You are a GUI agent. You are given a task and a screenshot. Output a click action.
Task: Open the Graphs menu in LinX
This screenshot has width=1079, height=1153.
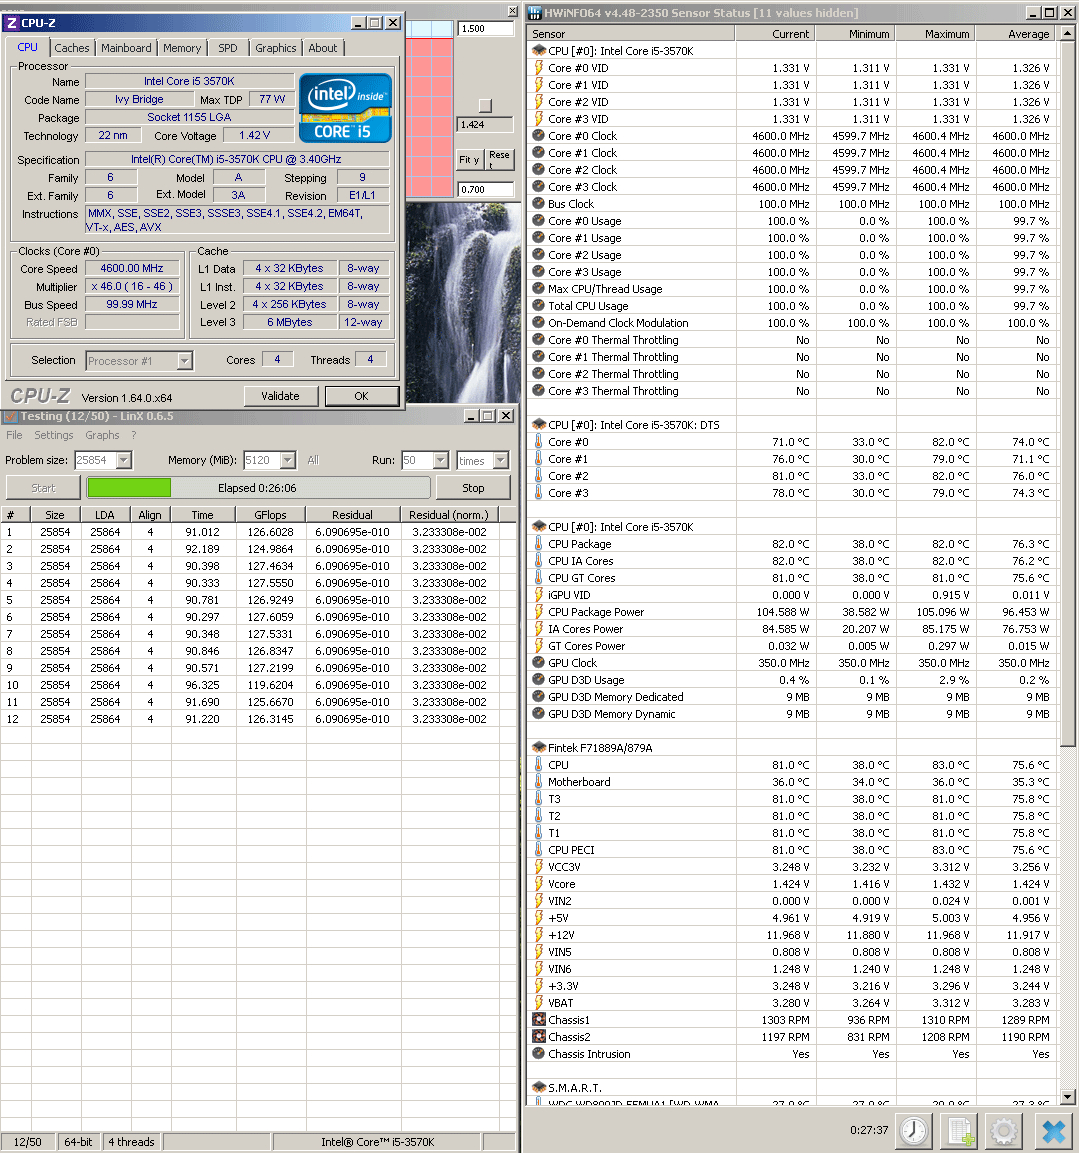click(102, 435)
